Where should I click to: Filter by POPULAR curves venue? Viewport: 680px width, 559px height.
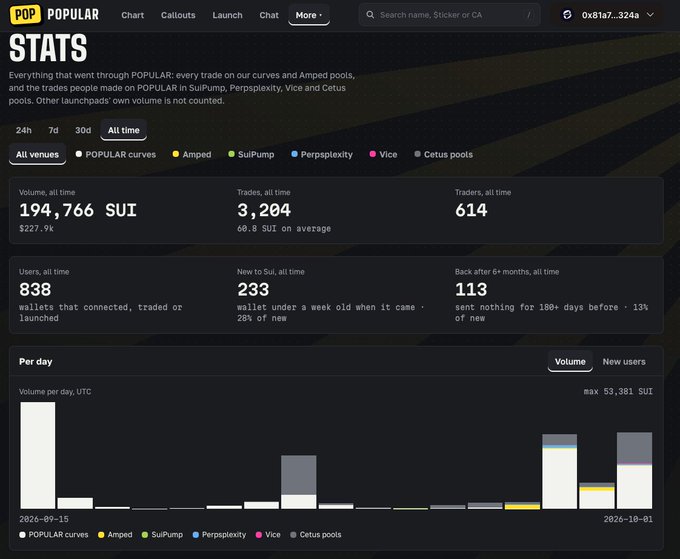(x=116, y=154)
